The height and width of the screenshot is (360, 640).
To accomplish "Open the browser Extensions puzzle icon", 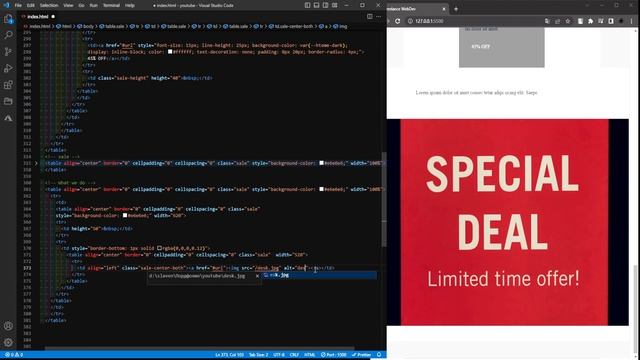I will click(590, 21).
